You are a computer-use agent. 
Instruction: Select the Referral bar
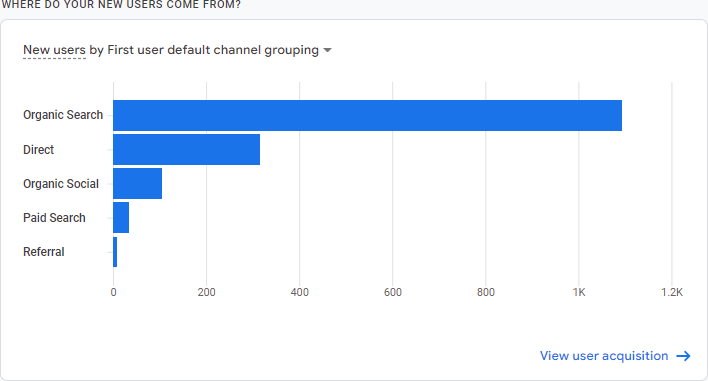click(115, 252)
